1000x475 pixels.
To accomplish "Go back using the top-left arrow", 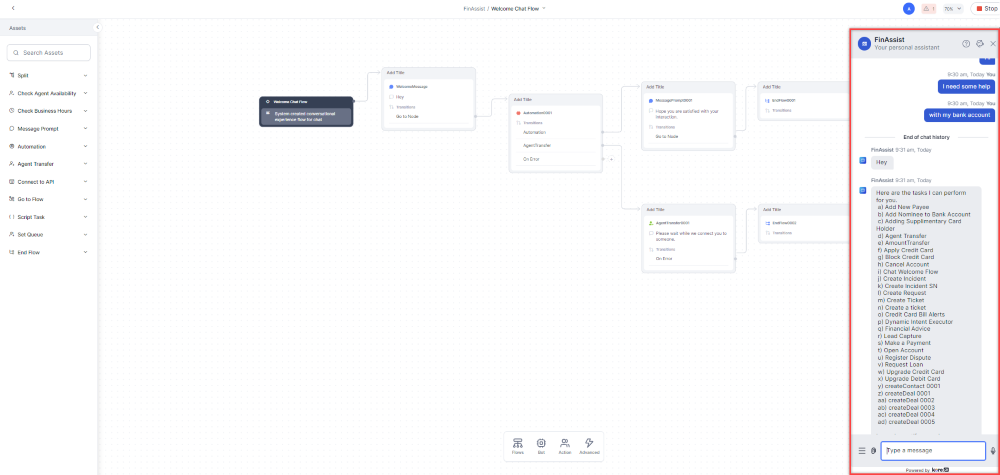I will click(x=13, y=8).
